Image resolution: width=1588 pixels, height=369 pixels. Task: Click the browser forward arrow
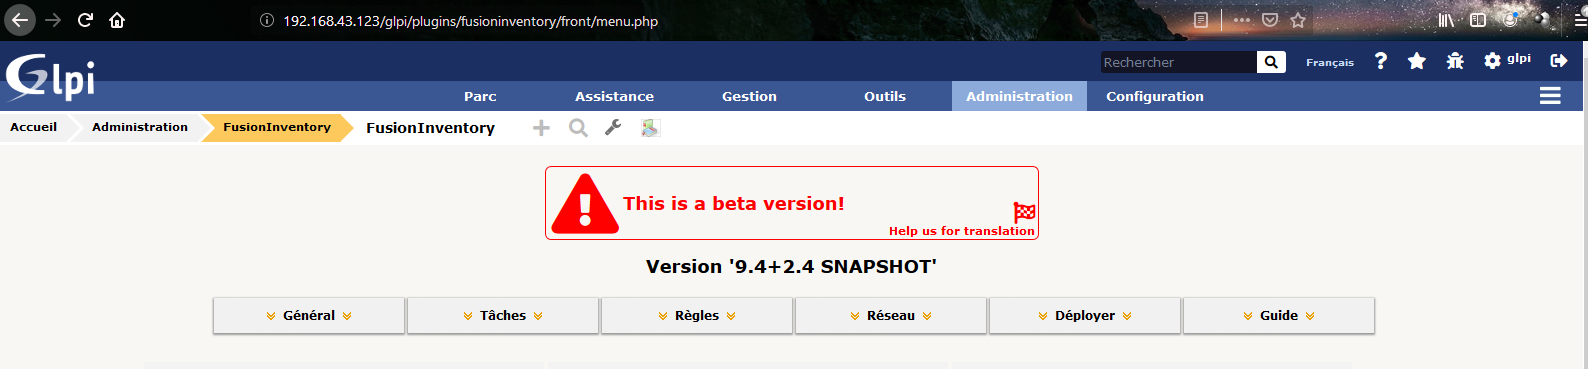click(x=53, y=20)
